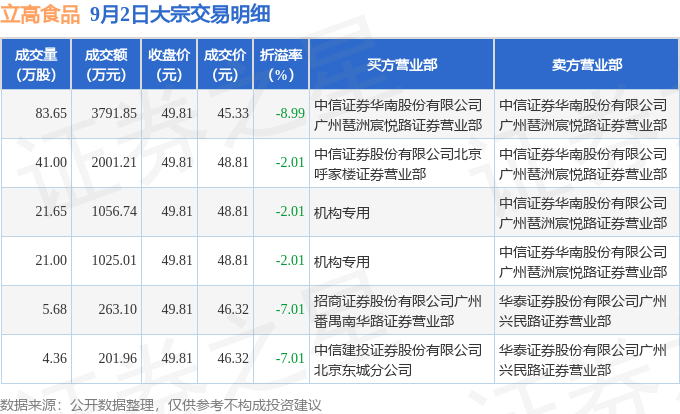The image size is (680, 414).
Task: Click the 折溢率(%) column header
Action: coord(281,65)
